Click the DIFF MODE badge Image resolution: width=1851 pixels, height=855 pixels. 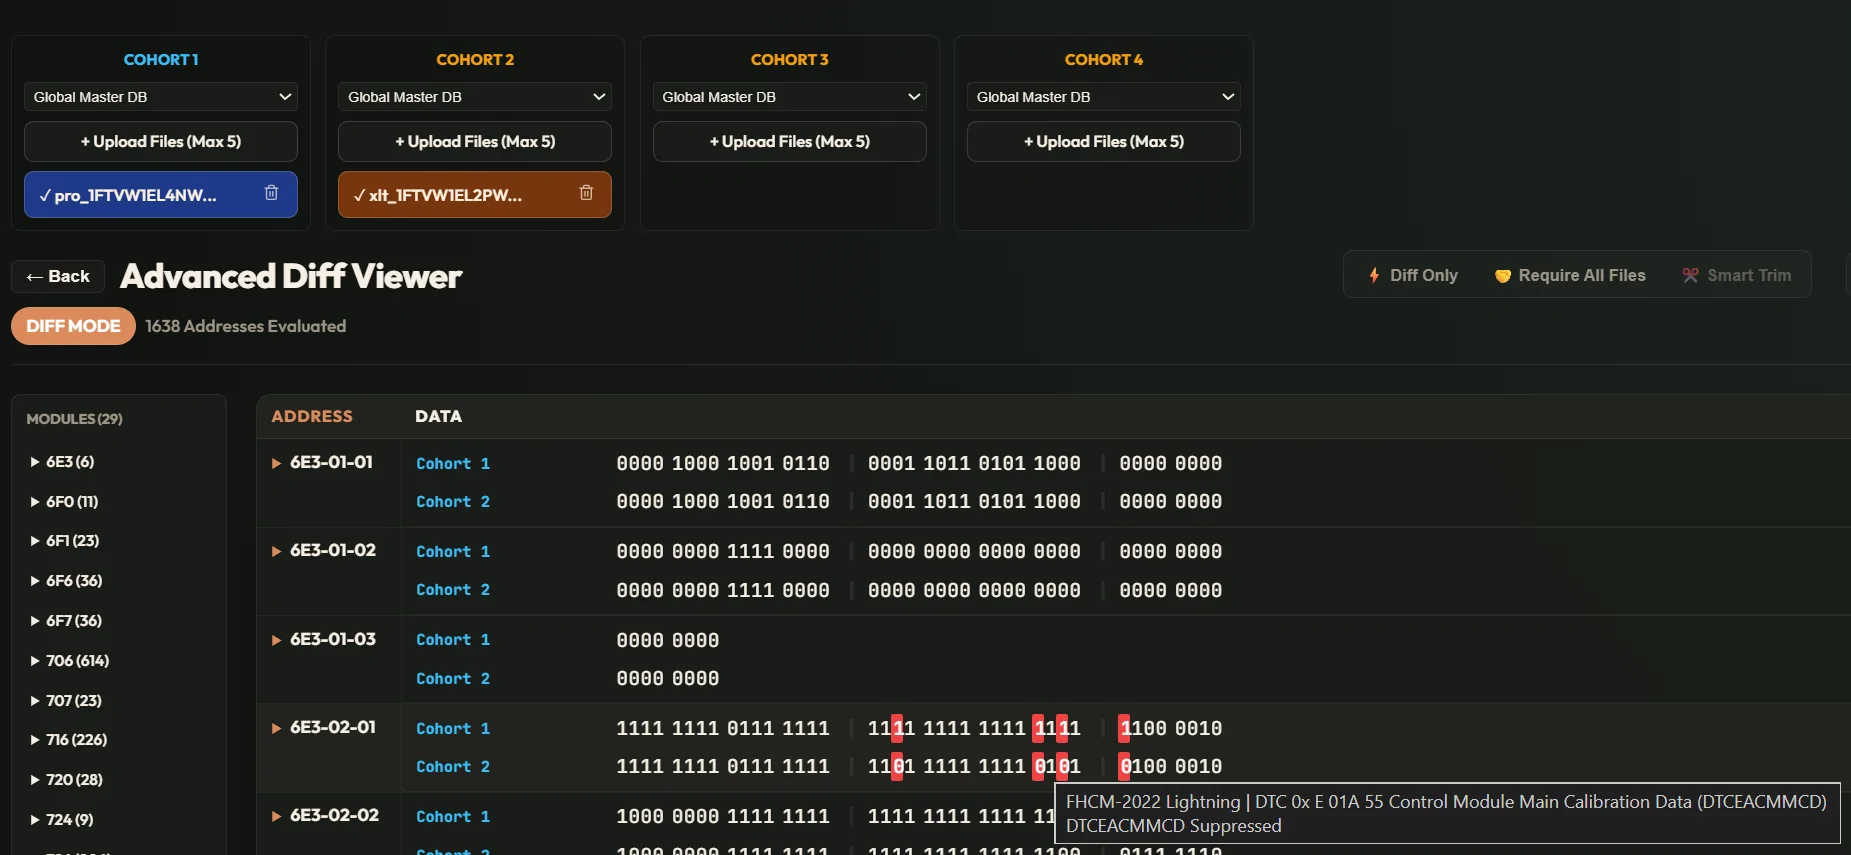pyautogui.click(x=73, y=326)
